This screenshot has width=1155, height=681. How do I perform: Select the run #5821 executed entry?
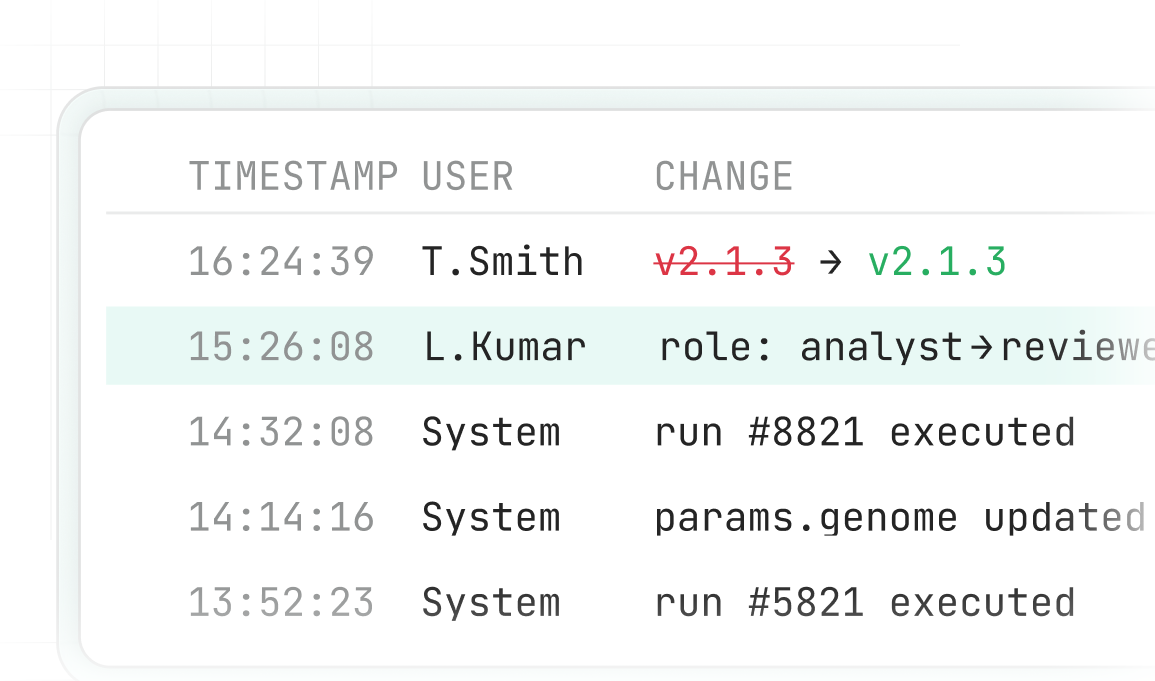[865, 603]
